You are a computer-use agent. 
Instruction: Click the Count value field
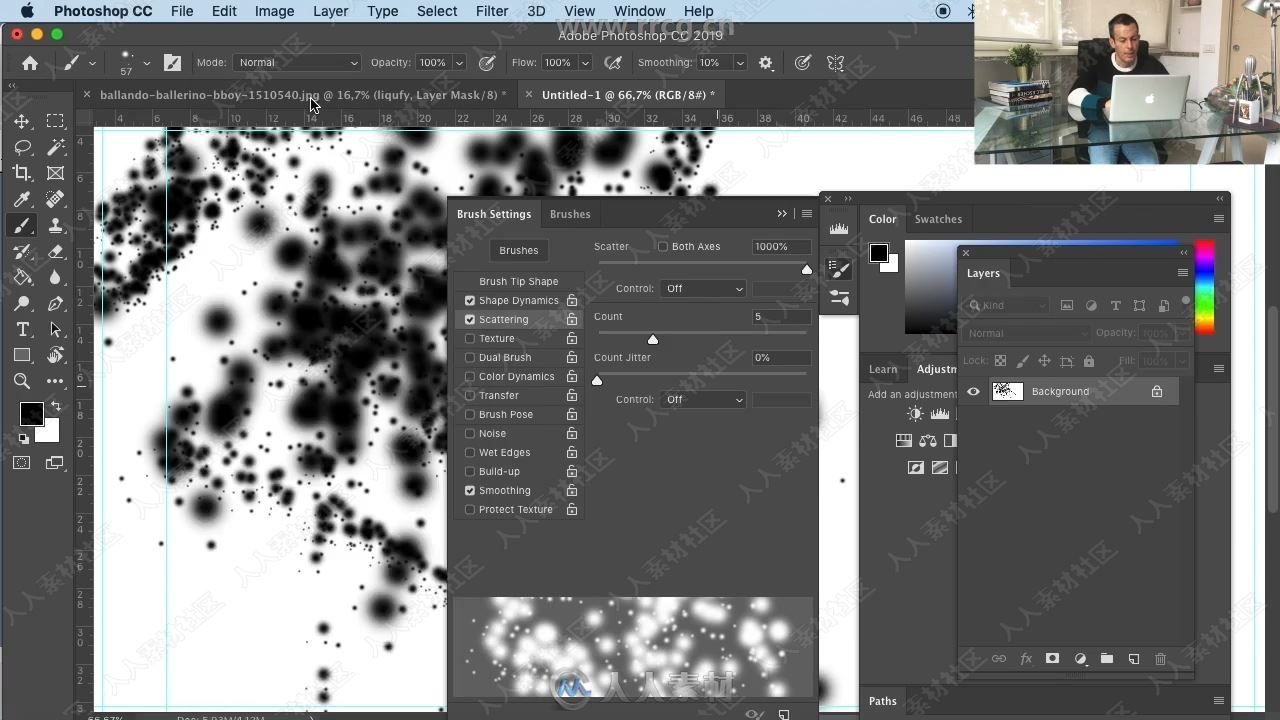tap(781, 316)
